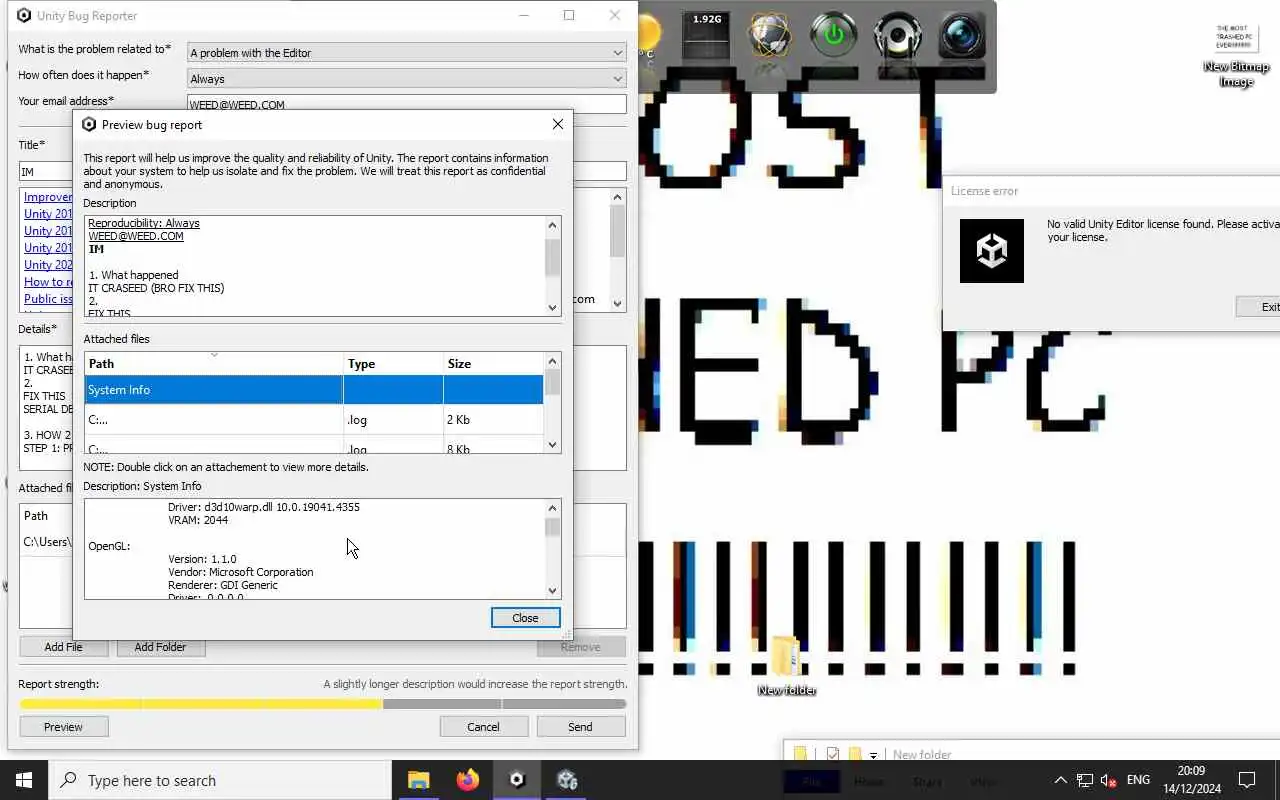Click the Unity icon in Preview bug report title

(89, 125)
